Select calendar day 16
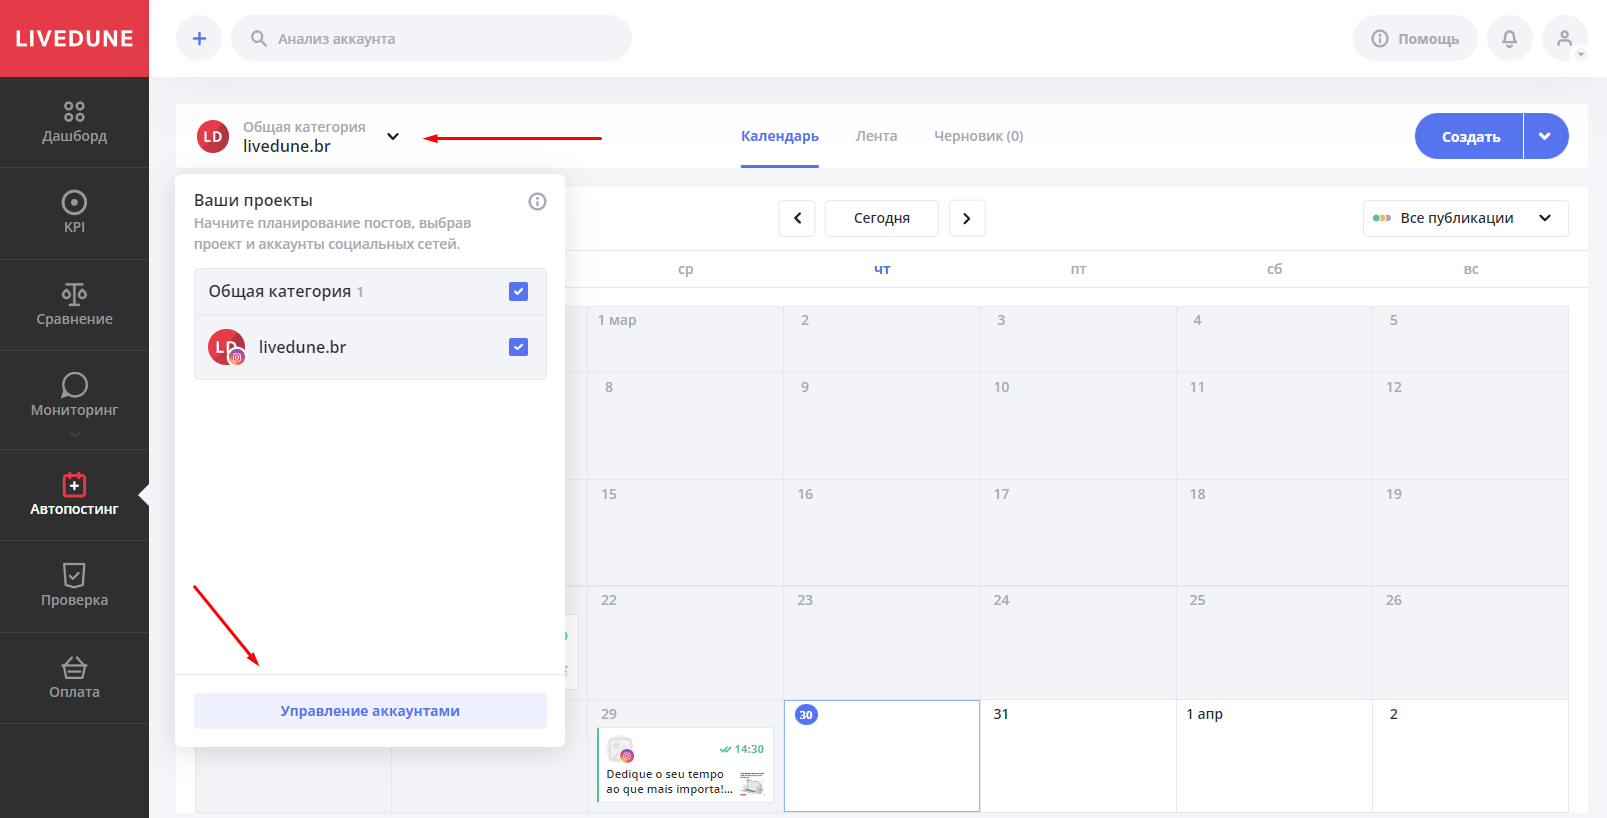This screenshot has width=1607, height=818. point(881,532)
